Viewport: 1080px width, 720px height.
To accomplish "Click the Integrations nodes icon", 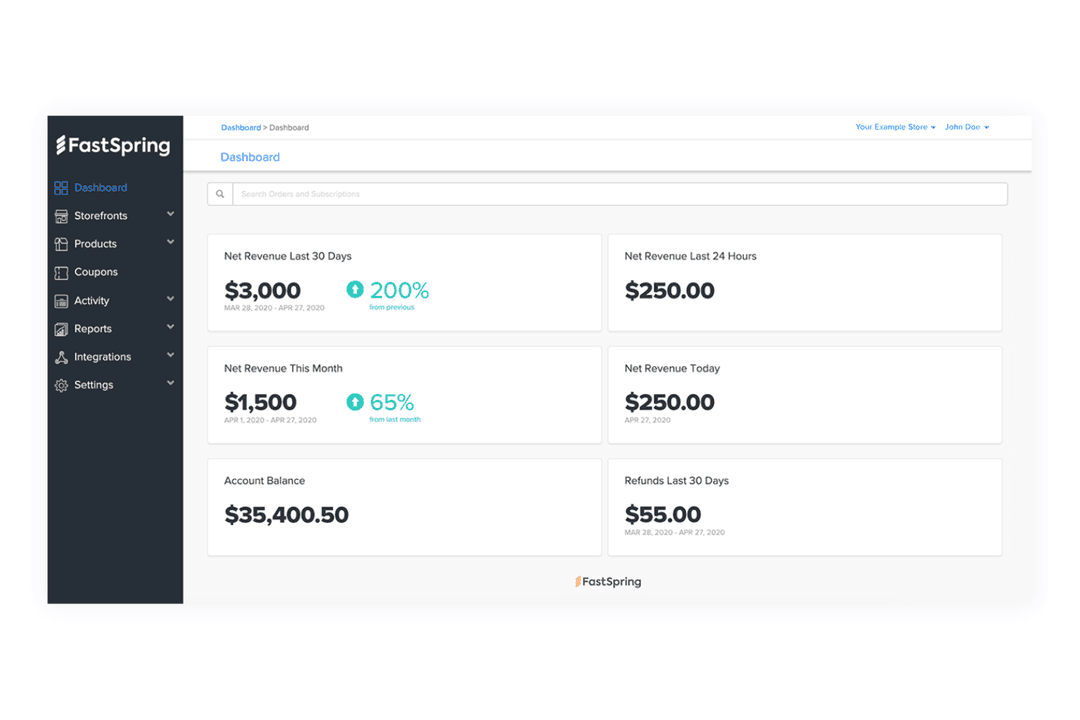I will tap(61, 357).
